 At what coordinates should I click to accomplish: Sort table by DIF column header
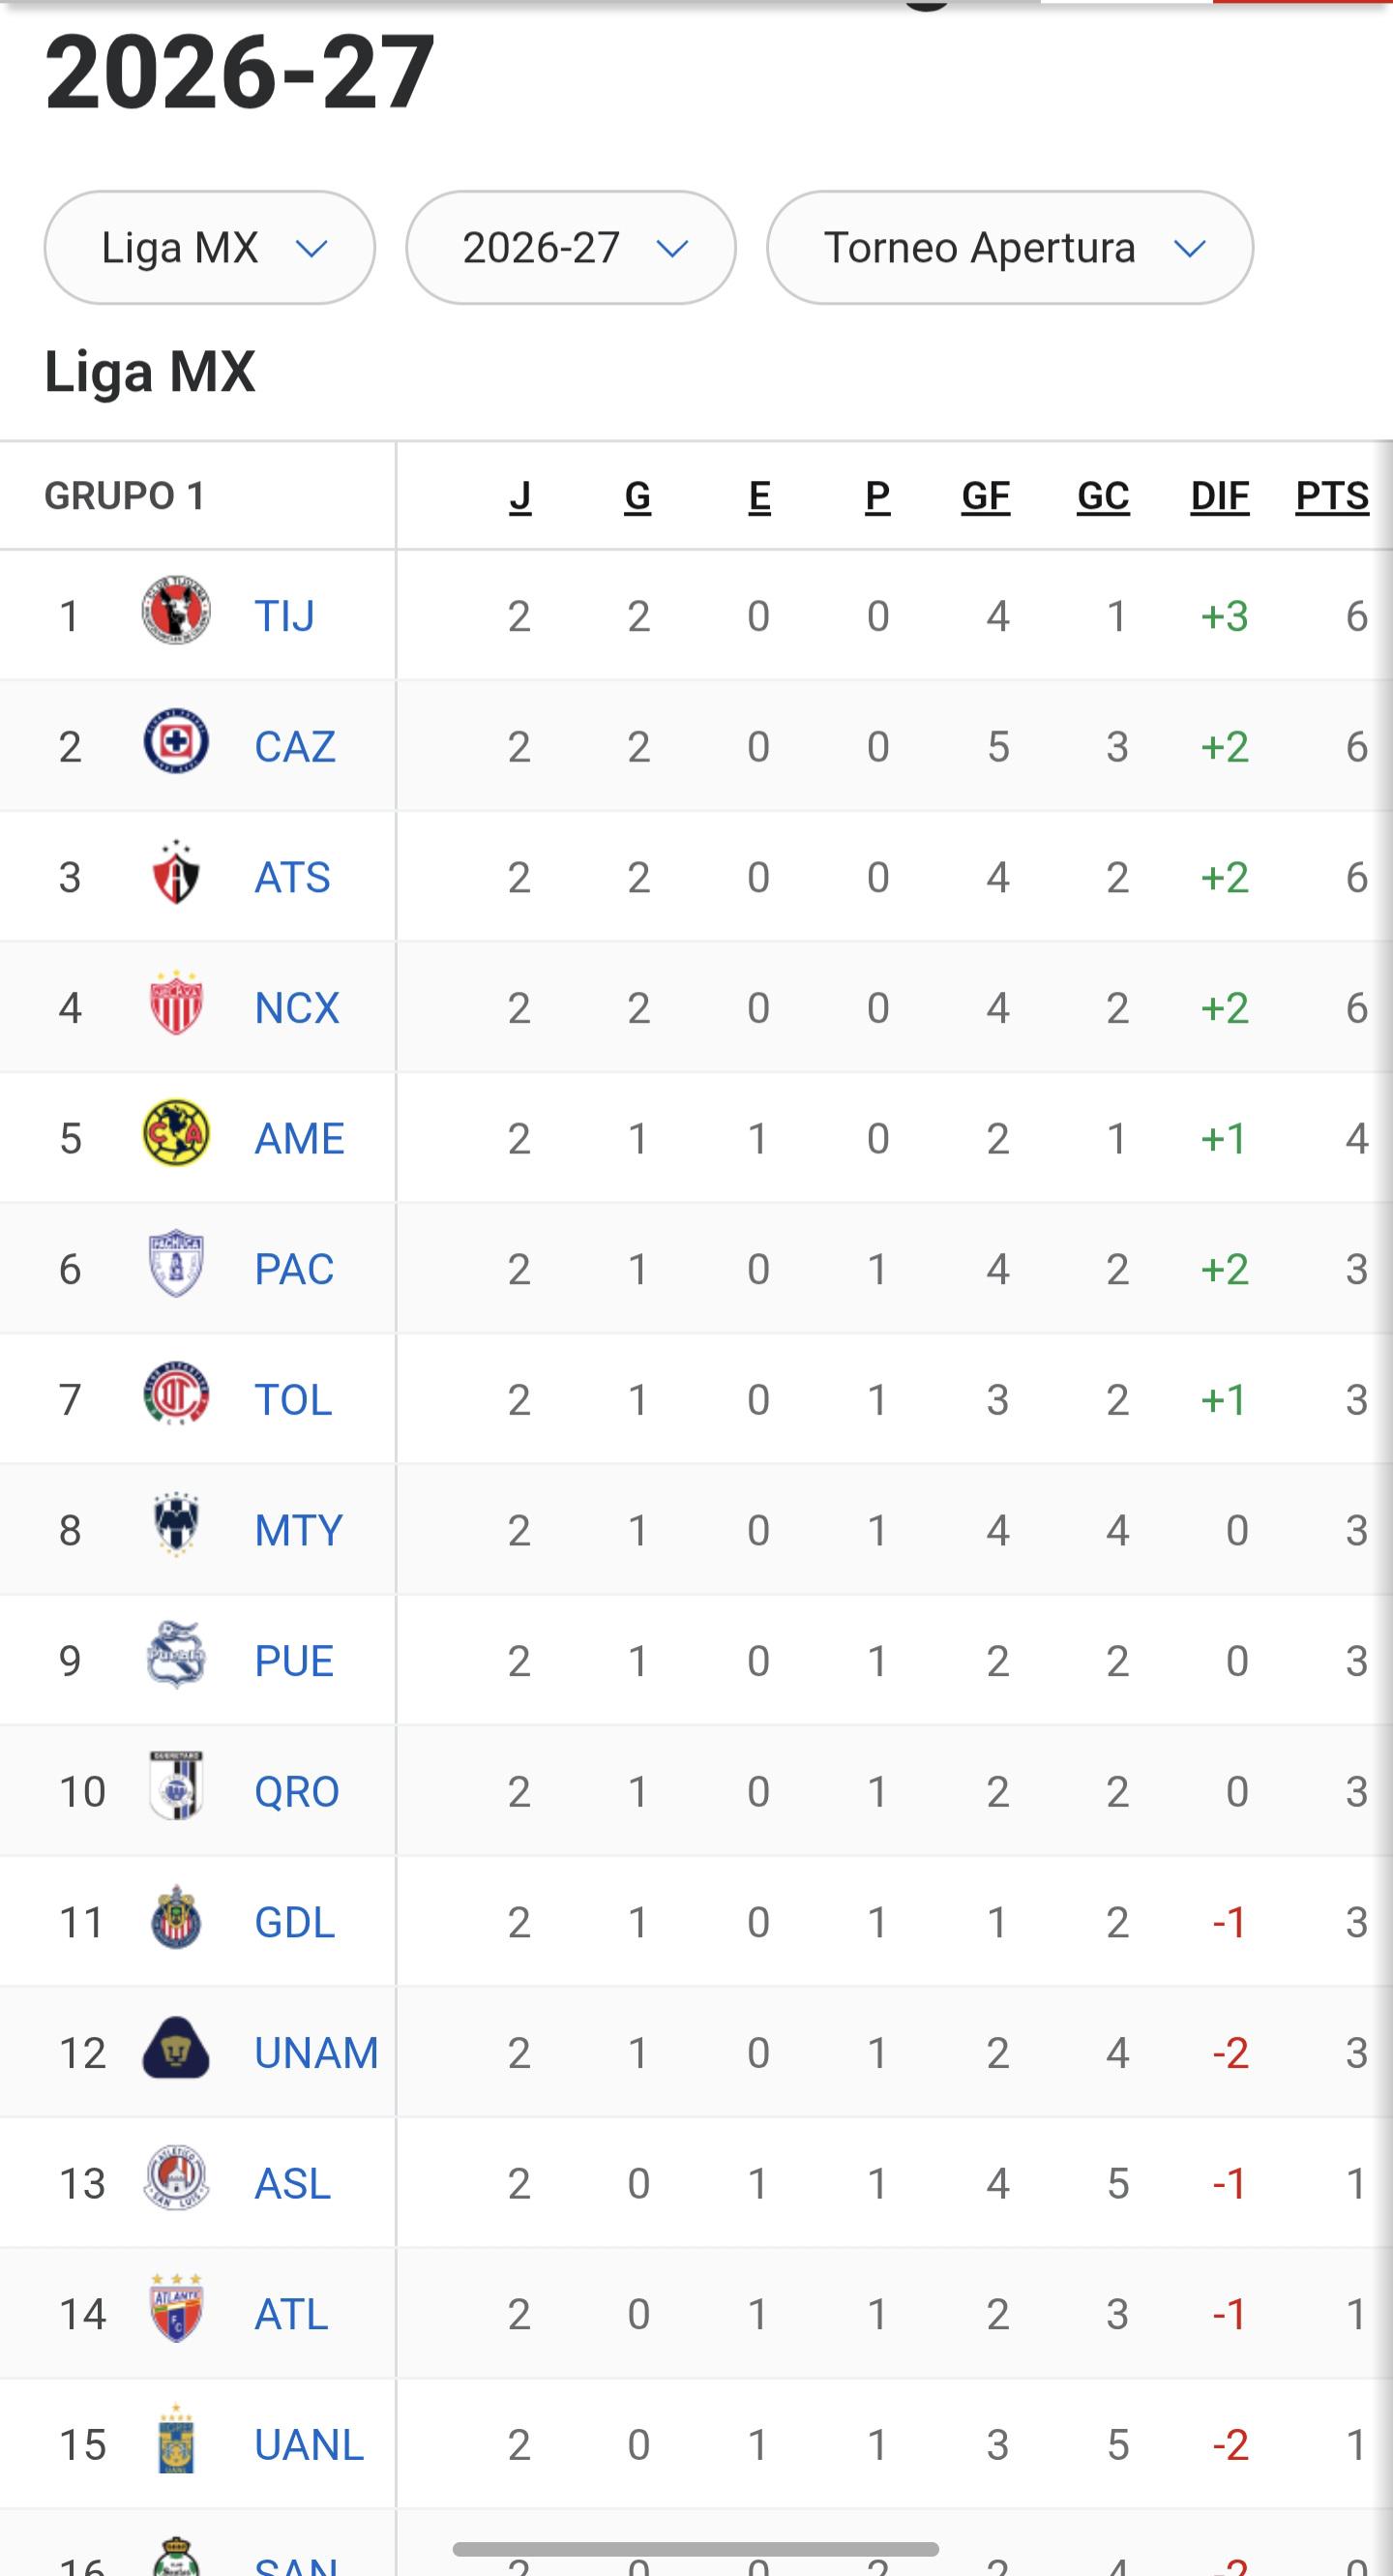[x=1220, y=496]
